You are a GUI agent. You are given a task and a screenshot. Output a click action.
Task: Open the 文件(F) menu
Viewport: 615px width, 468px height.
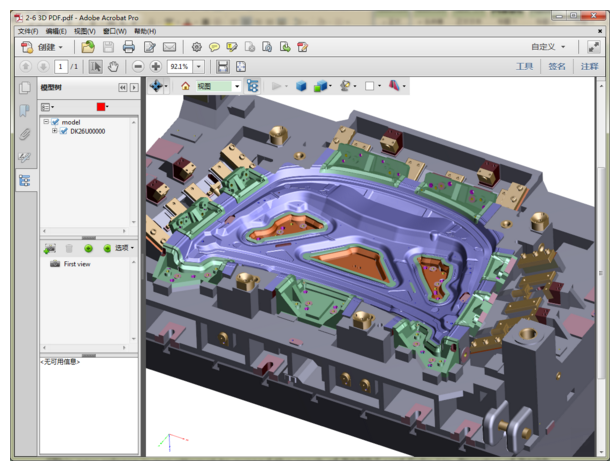pos(28,31)
